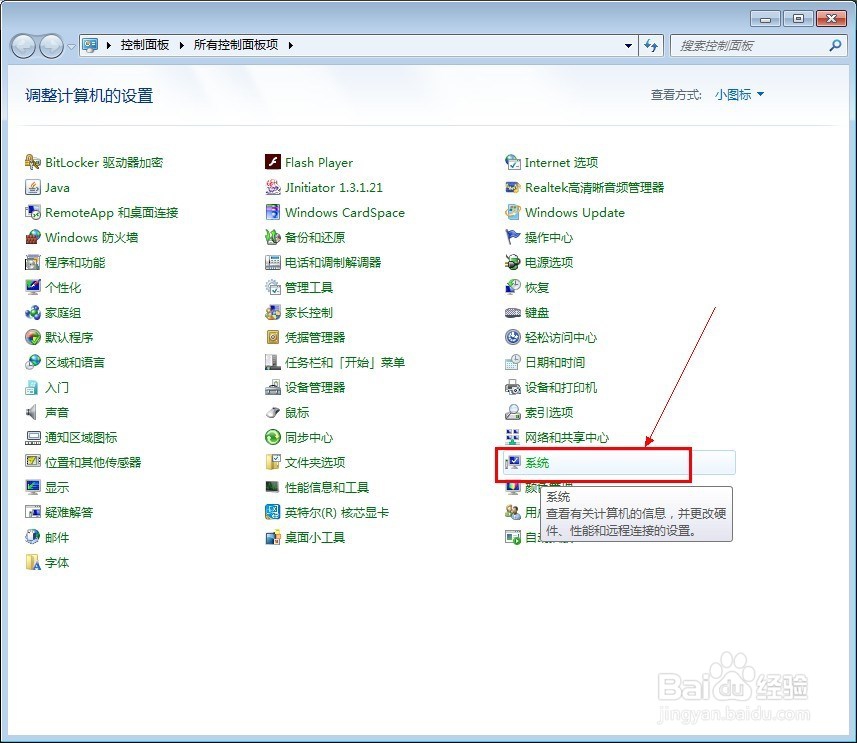Click the refresh address bar button
This screenshot has height=743, width=857.
tap(651, 45)
